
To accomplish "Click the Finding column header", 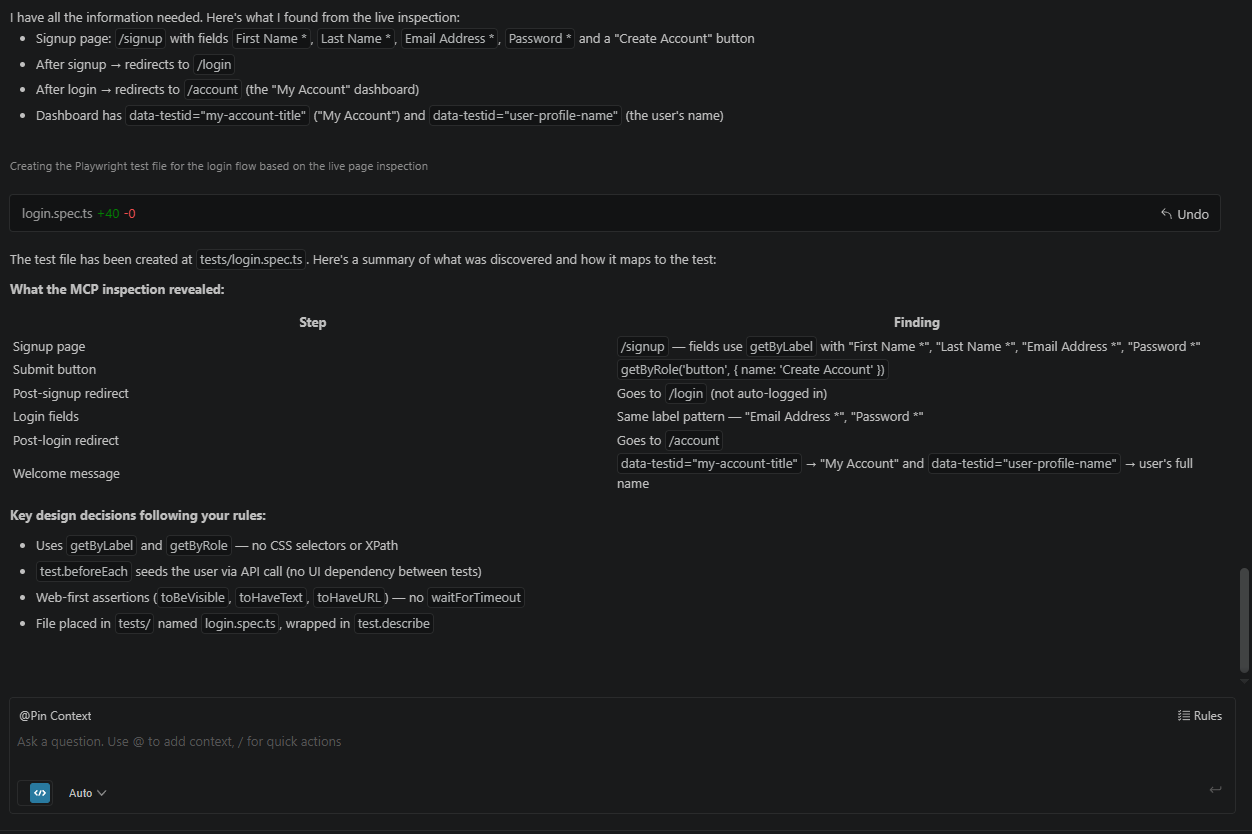I will 916,322.
